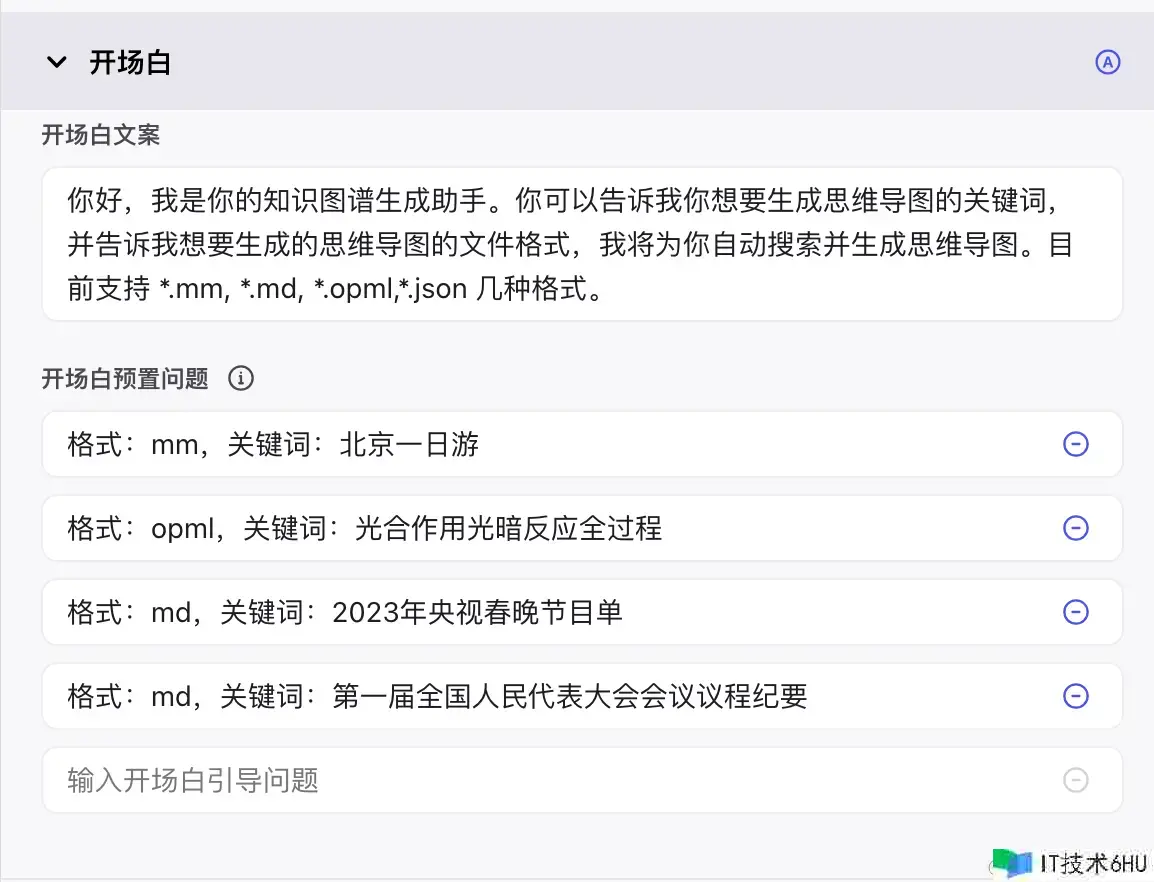
Task: Click the IT技术6HU watermark text
Action: point(1093,864)
